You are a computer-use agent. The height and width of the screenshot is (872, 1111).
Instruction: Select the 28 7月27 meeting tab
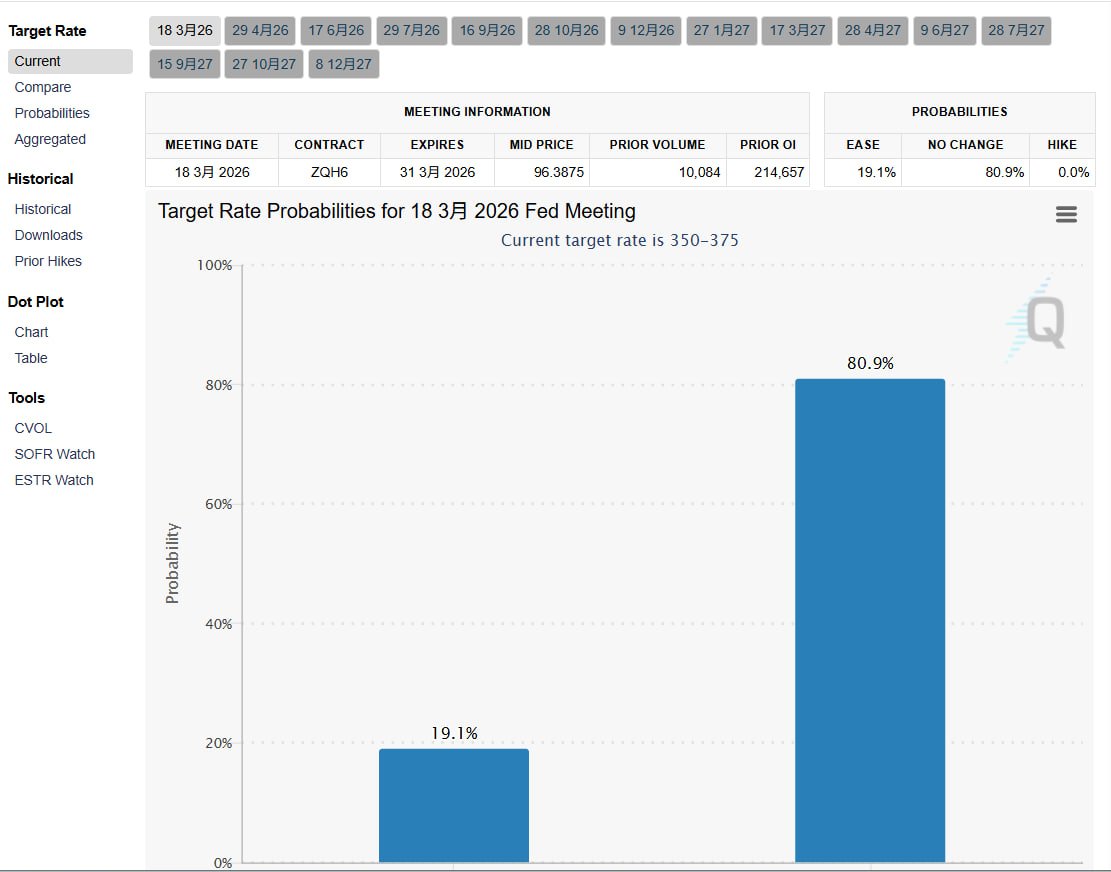click(1016, 30)
